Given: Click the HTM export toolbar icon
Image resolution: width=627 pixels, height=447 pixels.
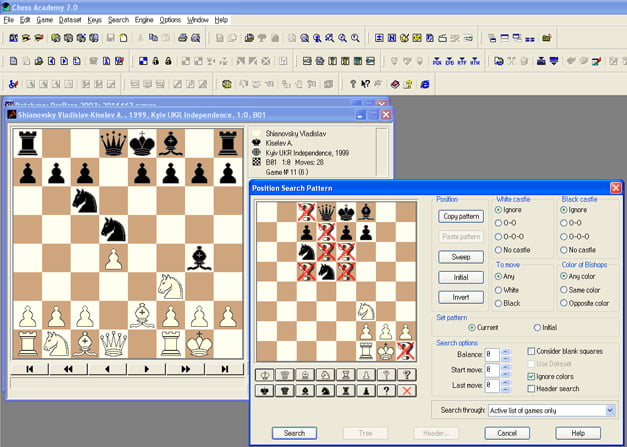Looking at the screenshot, I should tap(475, 61).
